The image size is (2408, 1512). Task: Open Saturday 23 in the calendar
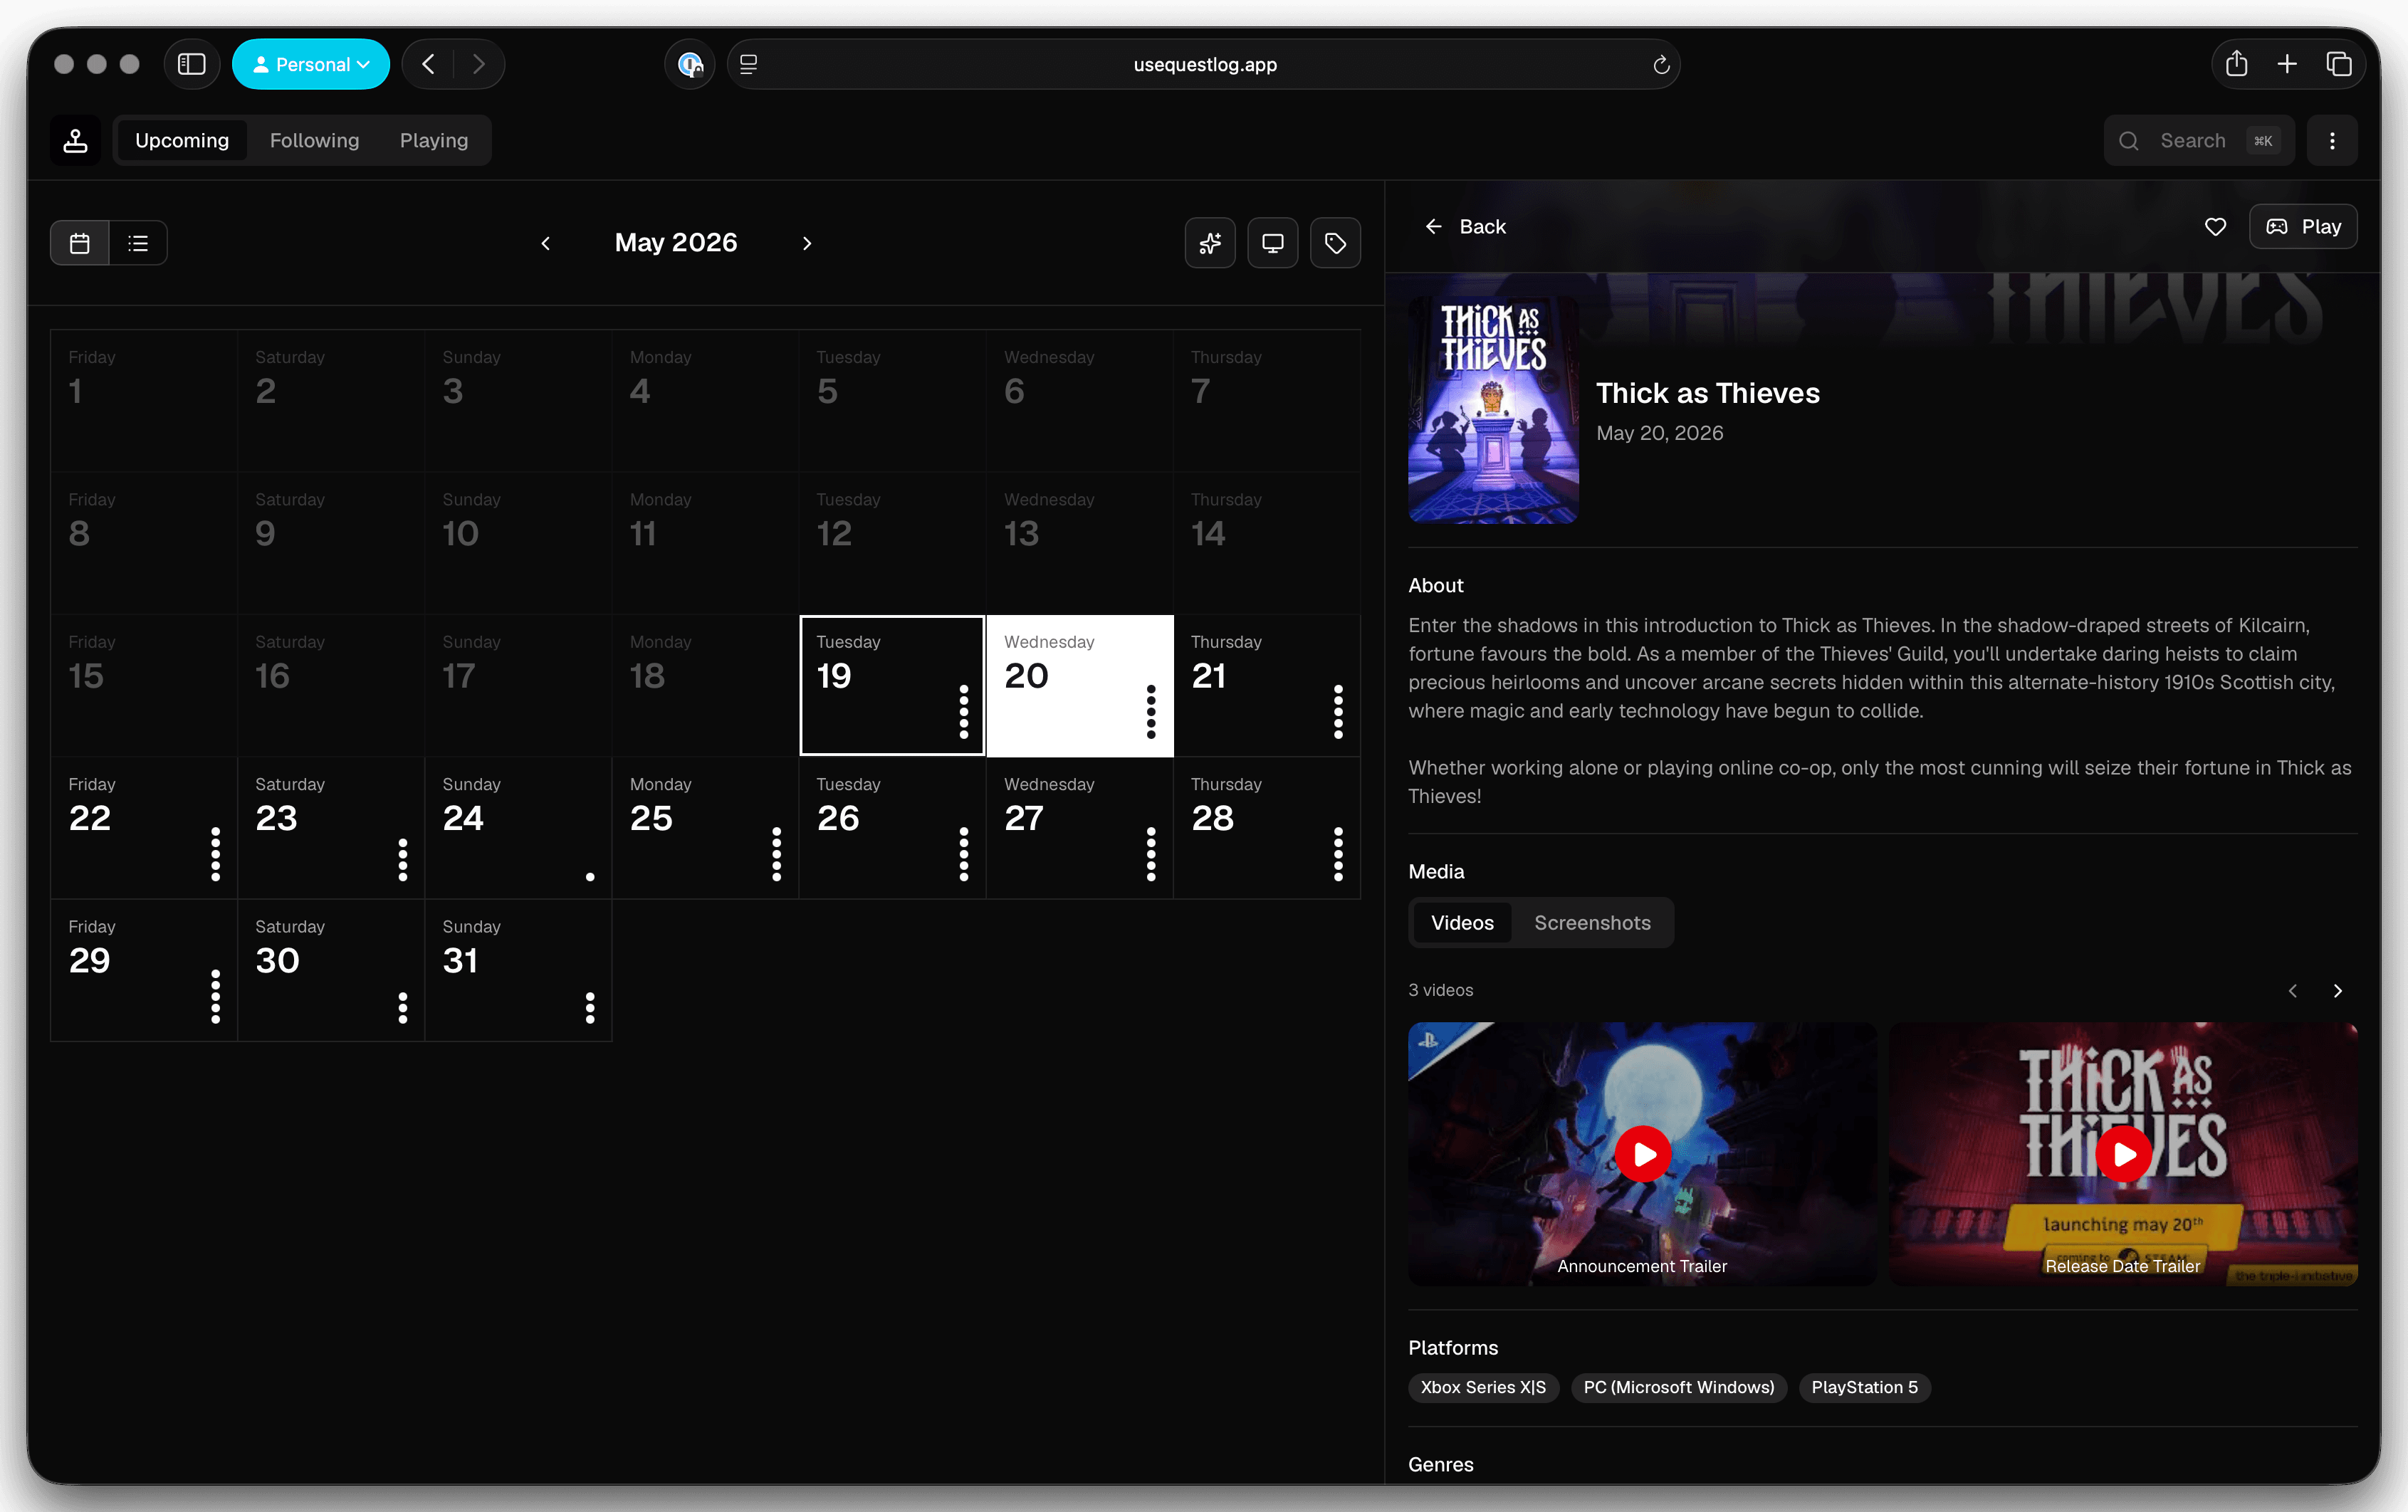coord(331,828)
